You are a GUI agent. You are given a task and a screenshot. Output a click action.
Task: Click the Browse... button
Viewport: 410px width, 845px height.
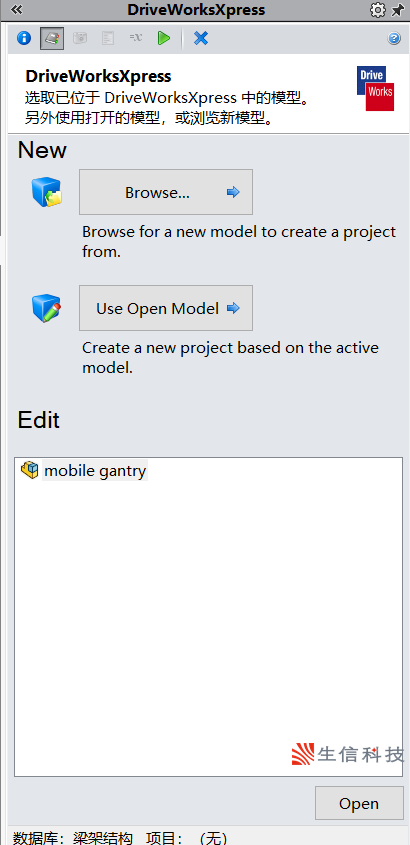coord(166,192)
